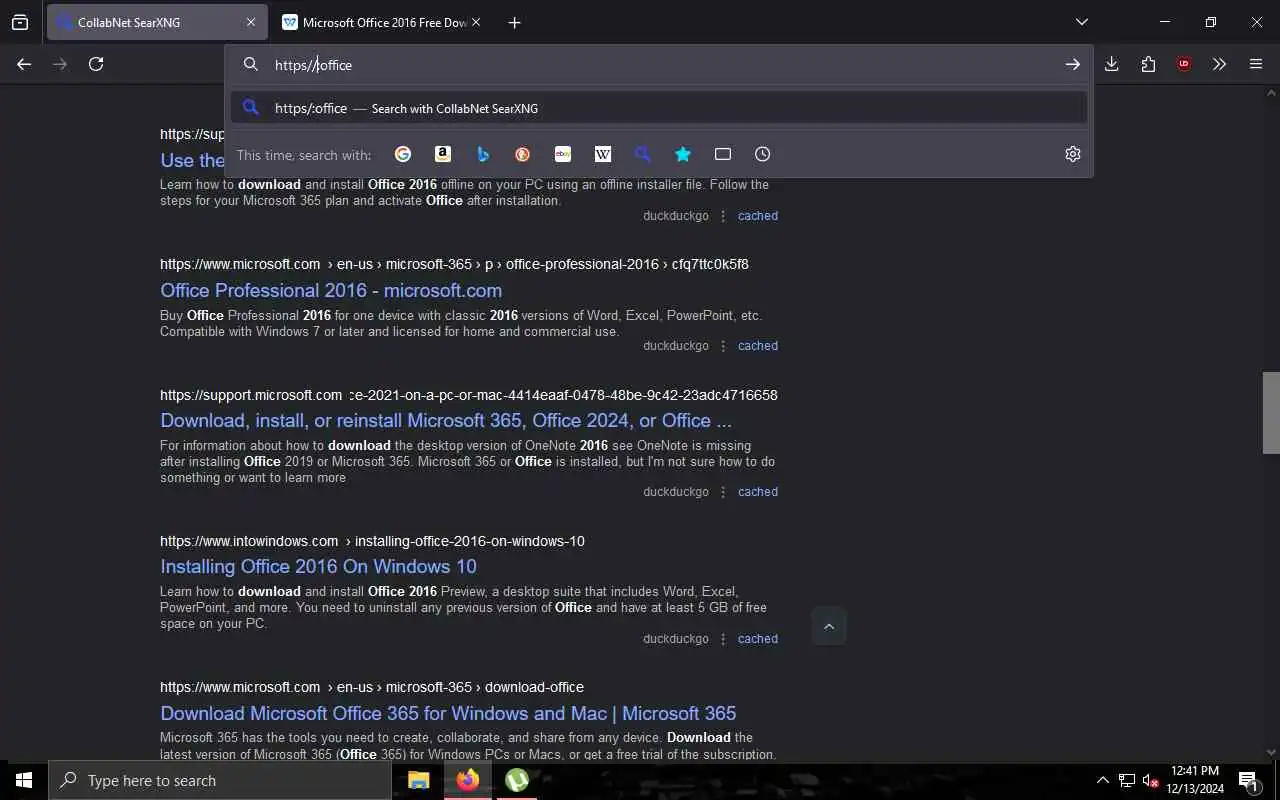Open cached link for offline installer result
This screenshot has width=1280, height=800.
(758, 216)
